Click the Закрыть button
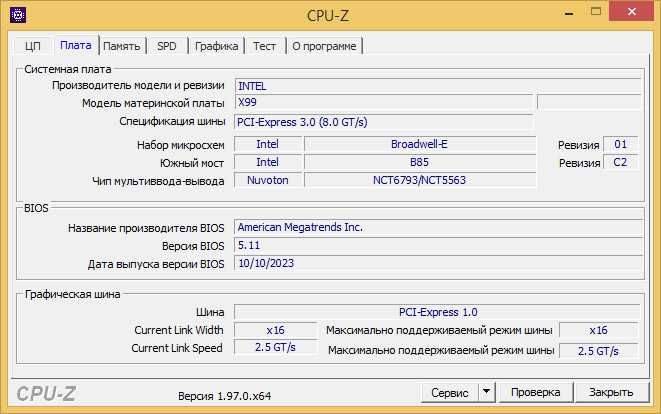 [x=611, y=392]
